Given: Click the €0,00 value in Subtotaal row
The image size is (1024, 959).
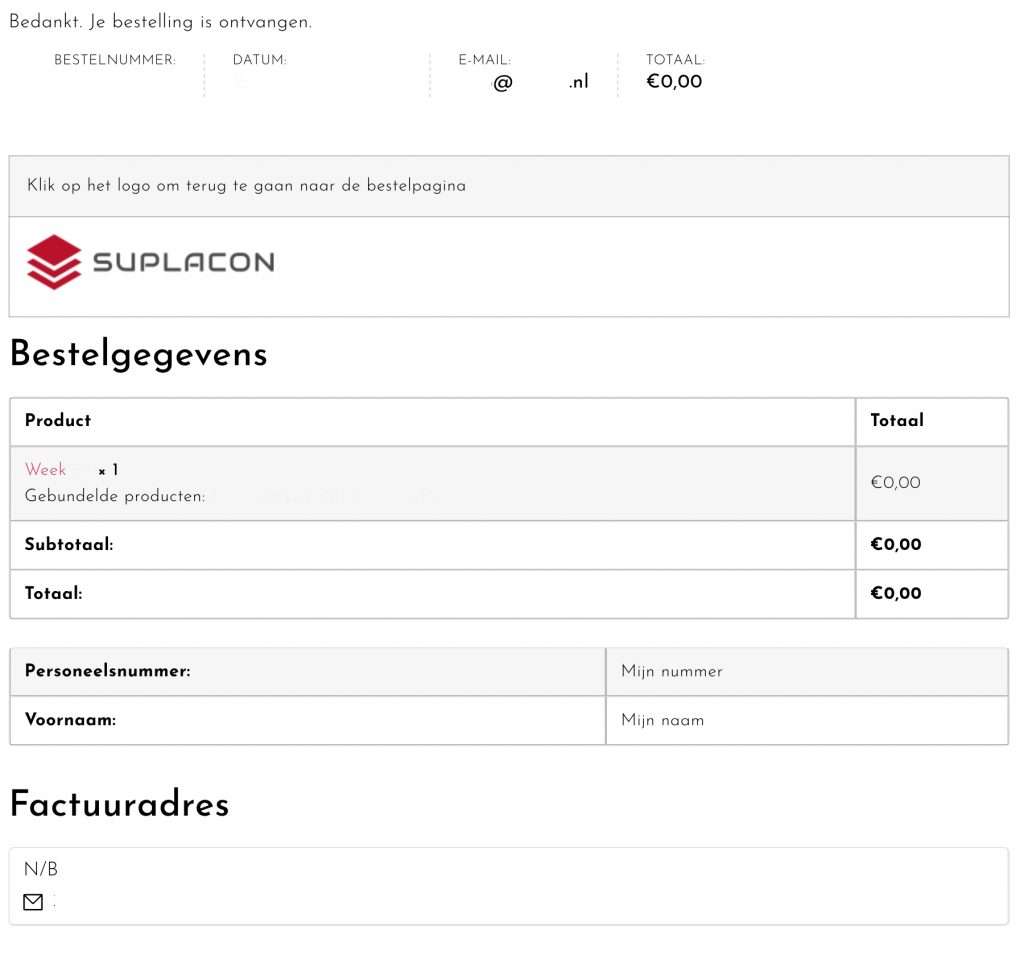Looking at the screenshot, I should point(895,545).
